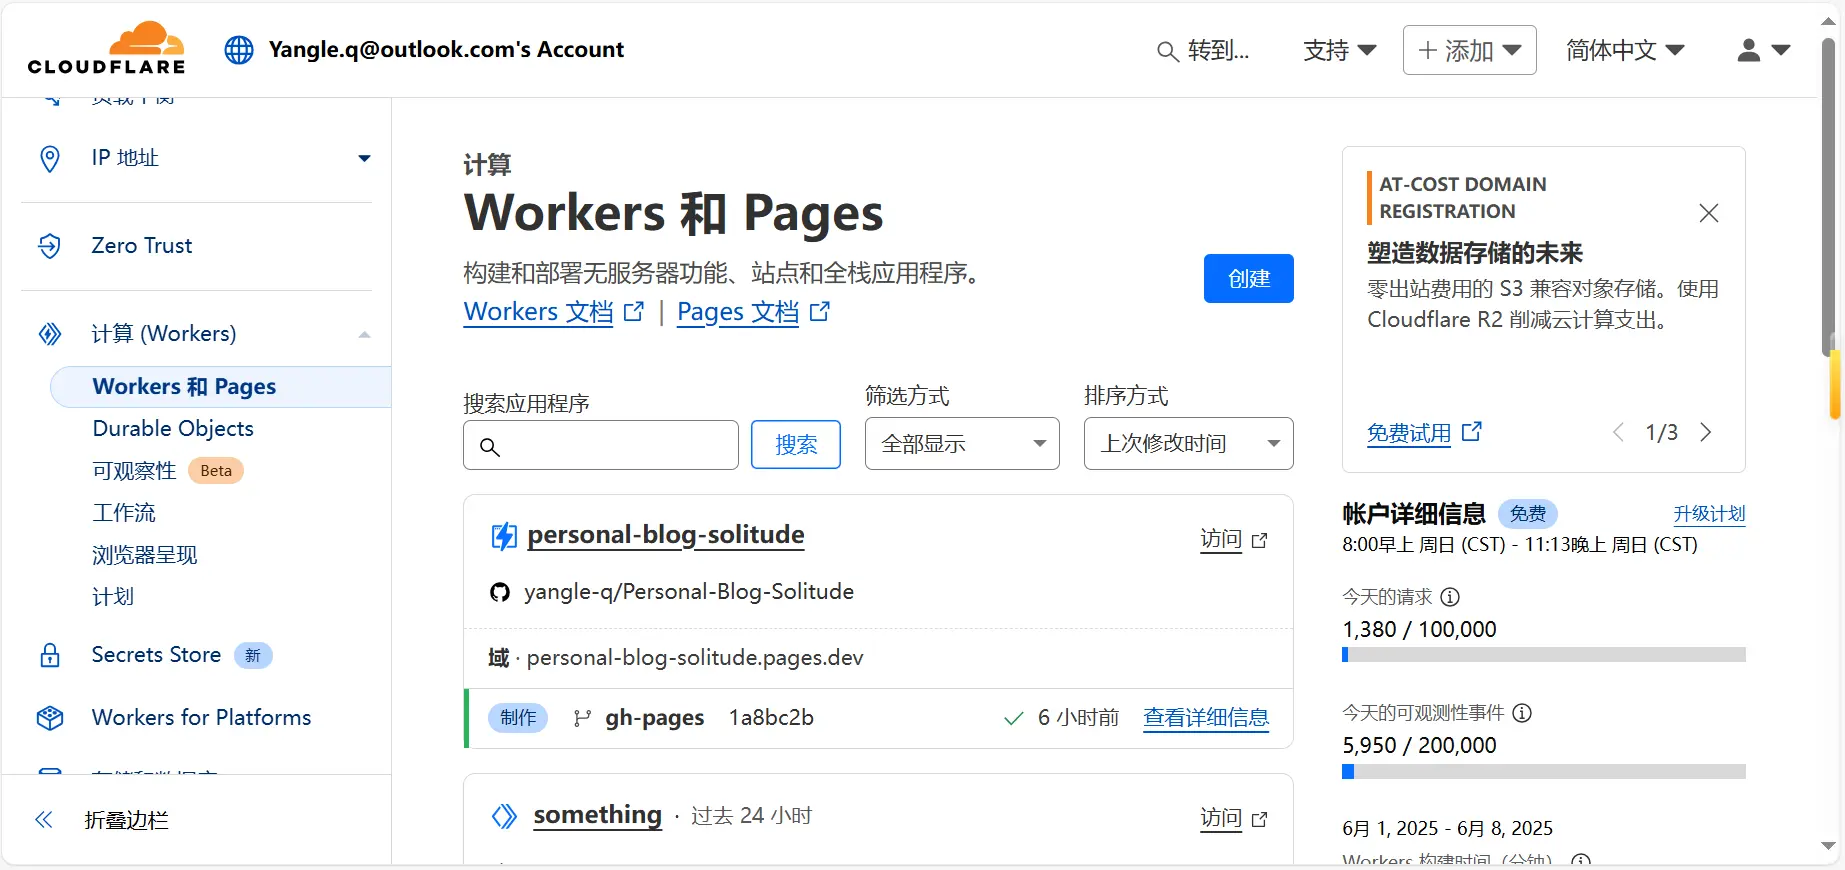1845x870 pixels.
Task: Select Workers 和 Pages in sidebar
Action: (x=220, y=387)
